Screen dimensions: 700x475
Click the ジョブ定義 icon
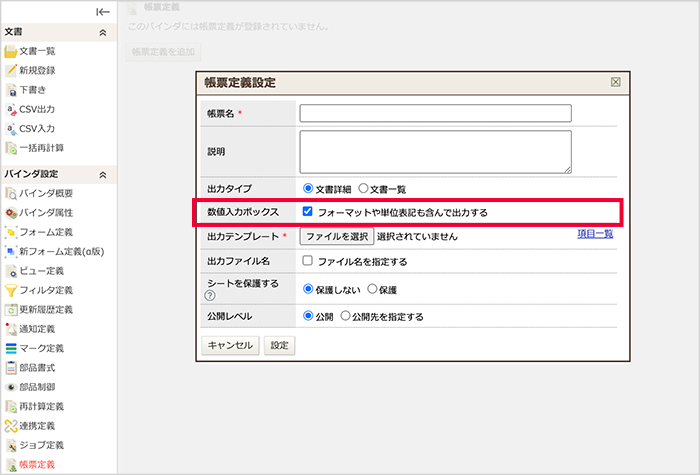(x=11, y=445)
